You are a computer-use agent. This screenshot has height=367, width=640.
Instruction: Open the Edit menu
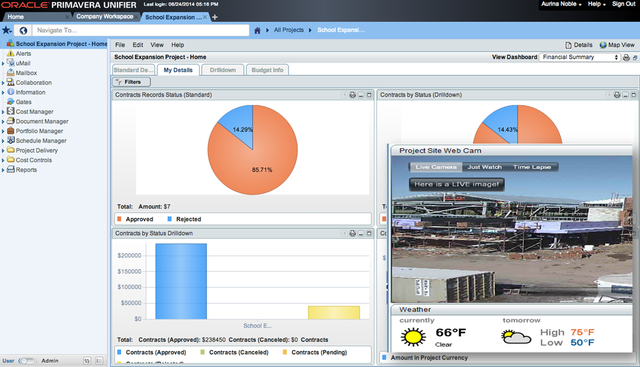[x=138, y=45]
